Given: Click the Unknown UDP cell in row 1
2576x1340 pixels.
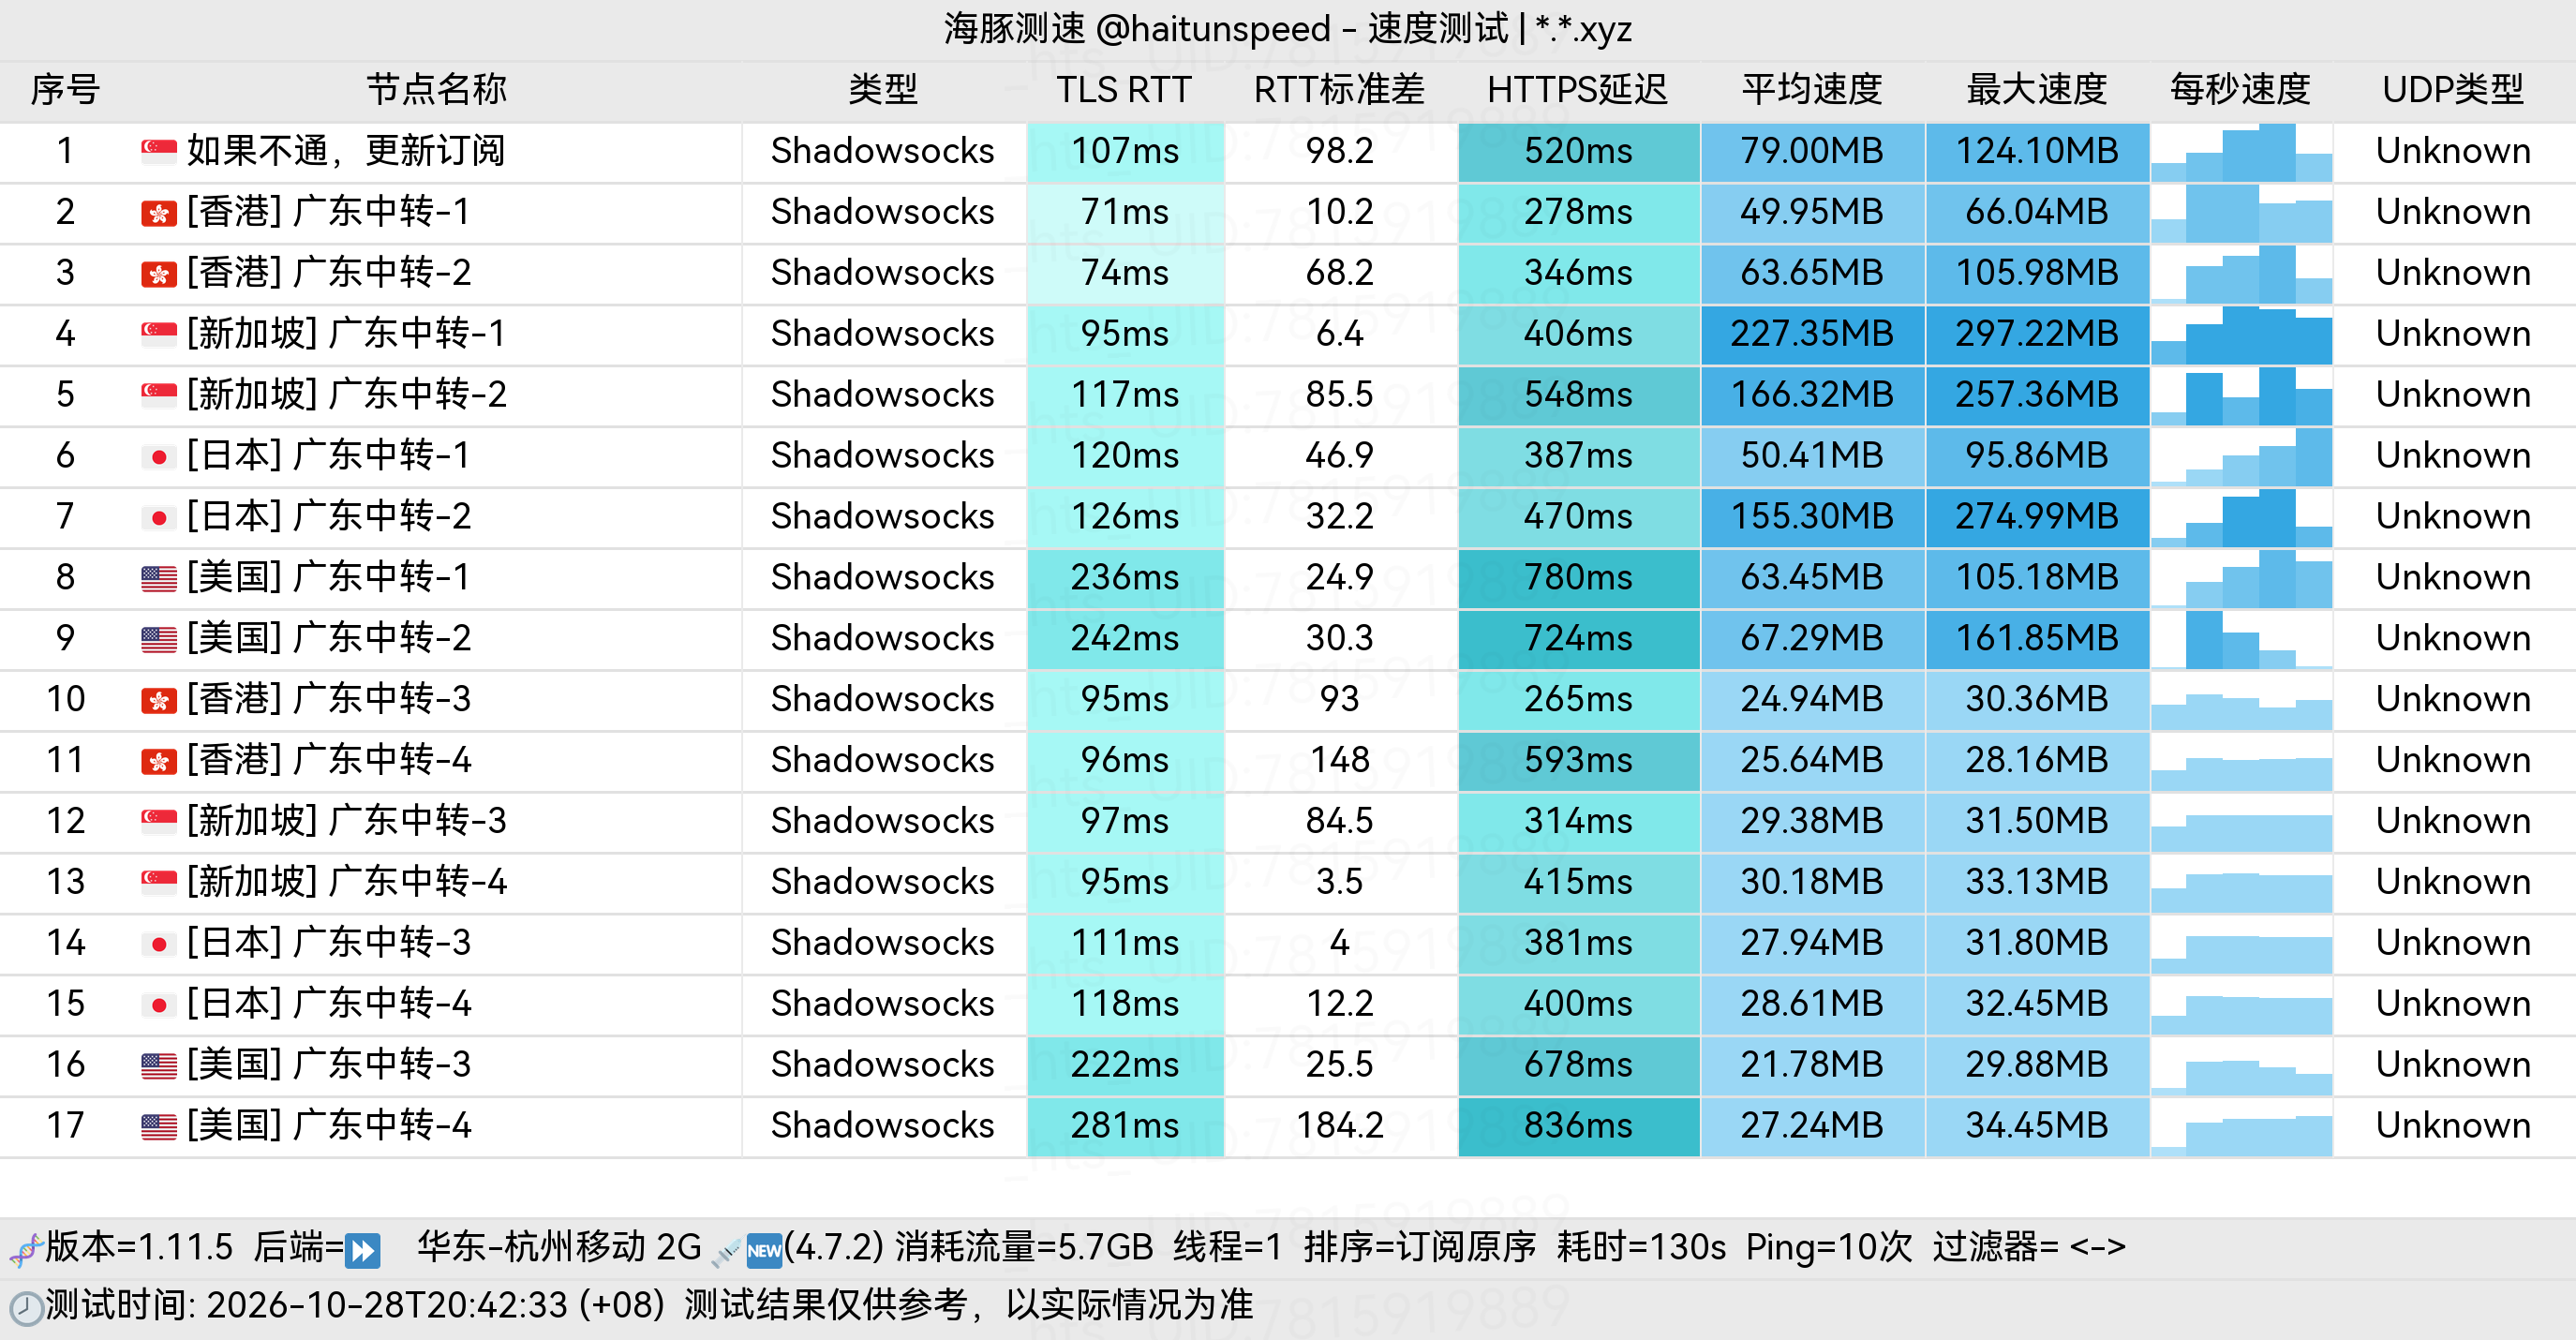Looking at the screenshot, I should pyautogui.click(x=2453, y=151).
